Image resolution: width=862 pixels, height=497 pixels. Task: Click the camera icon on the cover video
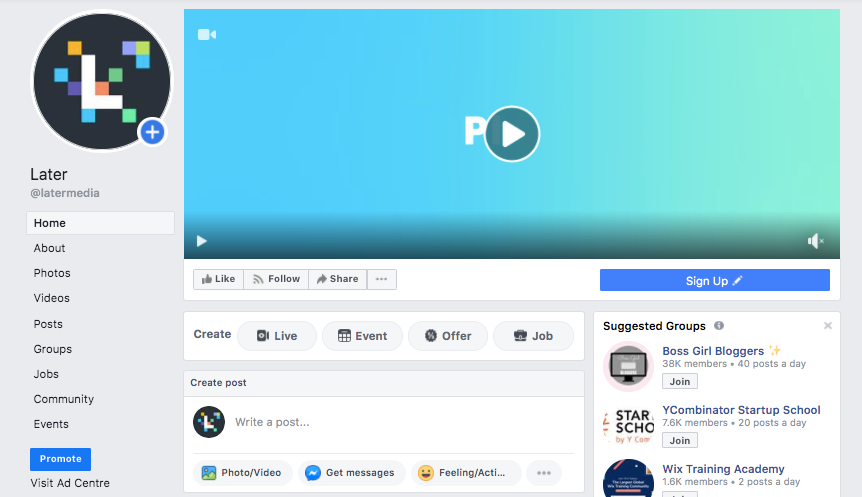pyautogui.click(x=207, y=35)
